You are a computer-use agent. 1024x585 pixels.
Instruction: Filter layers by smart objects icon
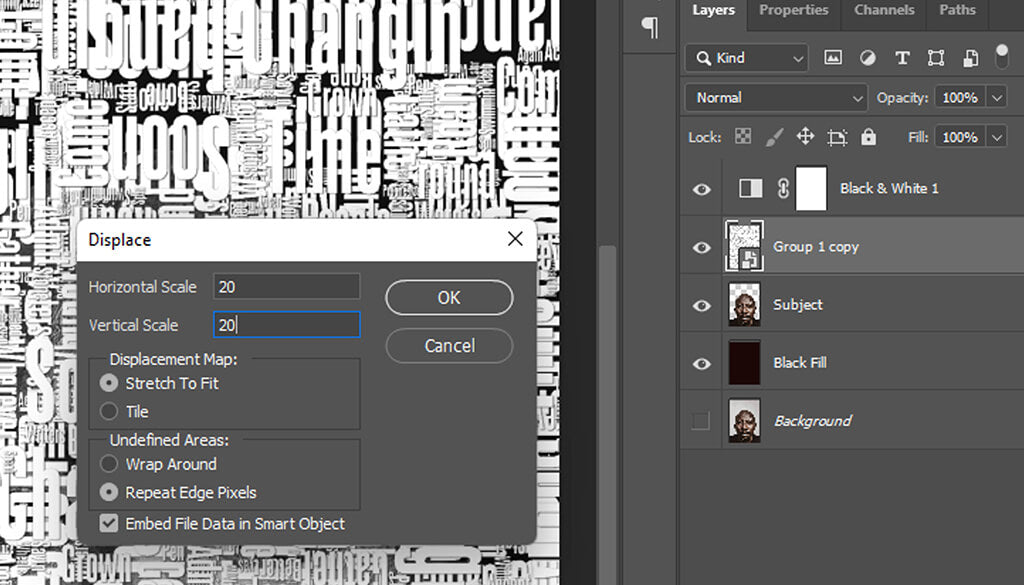pyautogui.click(x=970, y=58)
